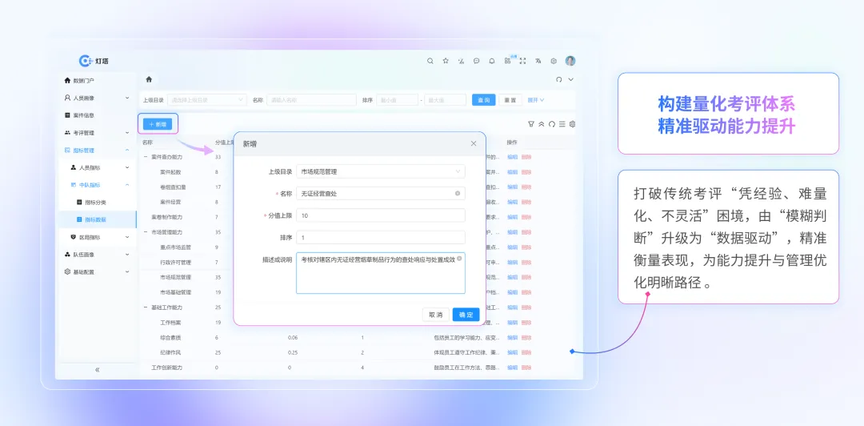Click the funnel filter icon above the table
Screen dimensions: 864x426
[x=531, y=125]
